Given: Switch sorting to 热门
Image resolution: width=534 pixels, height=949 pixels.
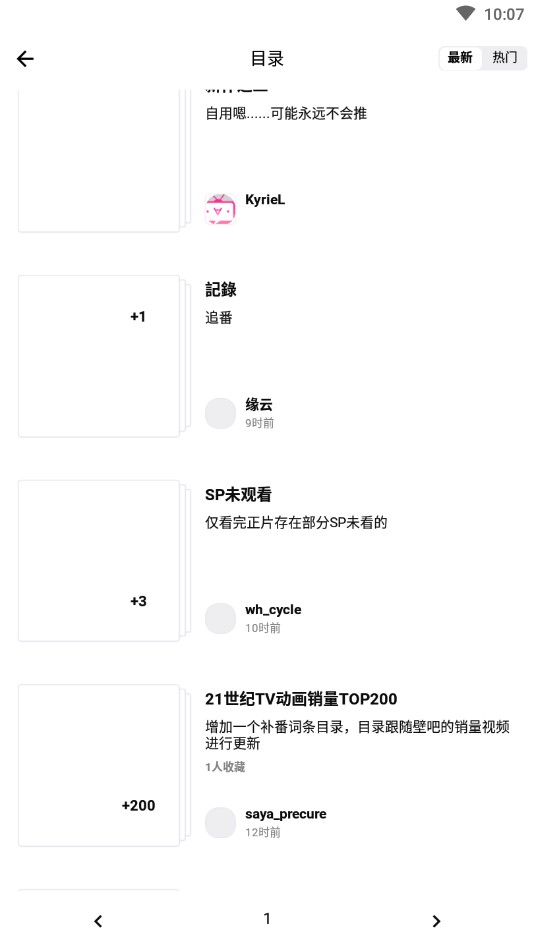Looking at the screenshot, I should (x=504, y=58).
